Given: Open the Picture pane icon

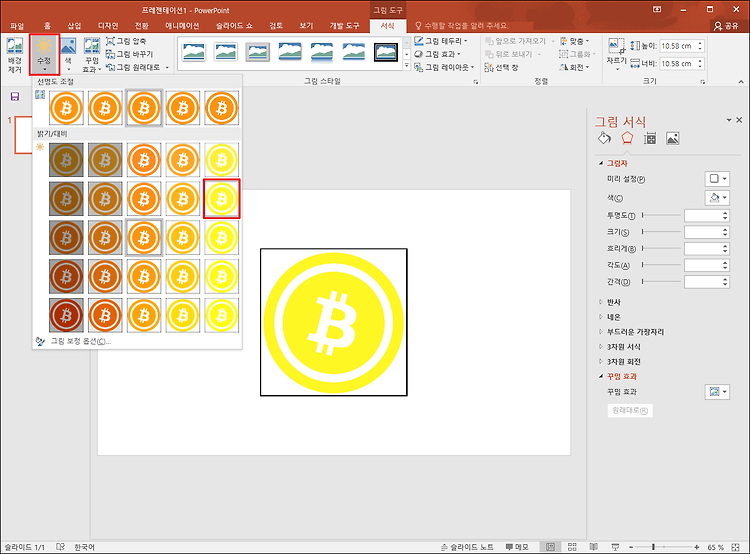Looking at the screenshot, I should click(673, 139).
